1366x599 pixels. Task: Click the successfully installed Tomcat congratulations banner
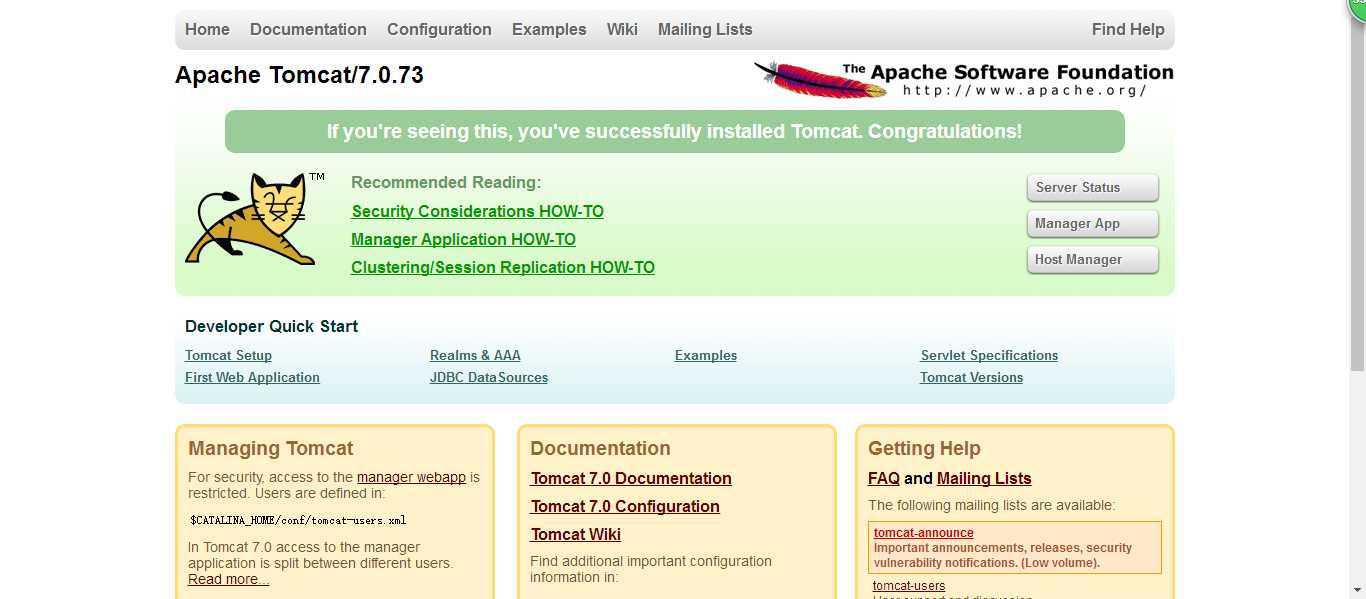pyautogui.click(x=675, y=131)
